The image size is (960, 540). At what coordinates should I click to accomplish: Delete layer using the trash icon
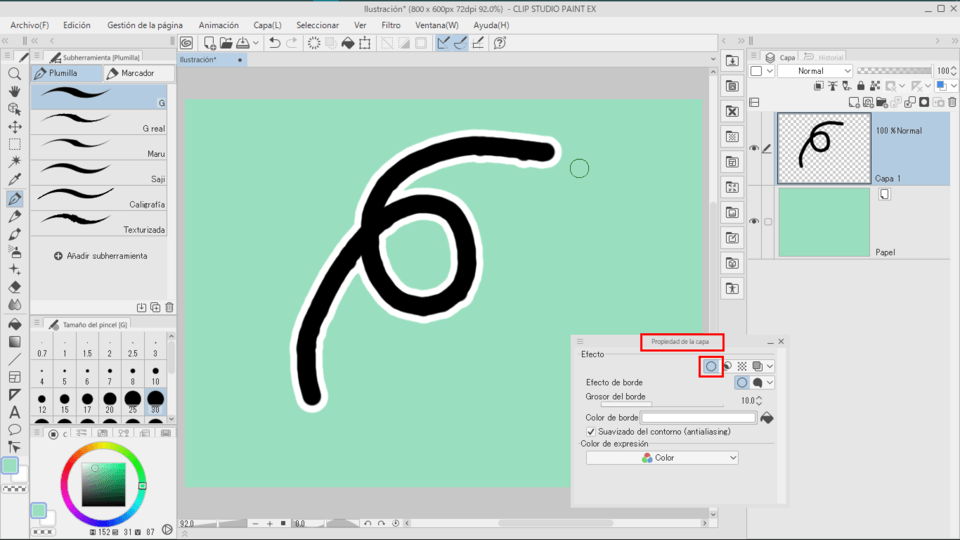point(952,102)
